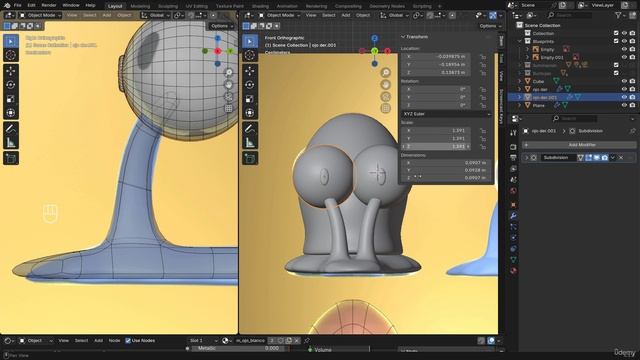Viewport: 640px width, 360px height.
Task: Select the Annotate tool in left viewport
Action: tap(11, 129)
